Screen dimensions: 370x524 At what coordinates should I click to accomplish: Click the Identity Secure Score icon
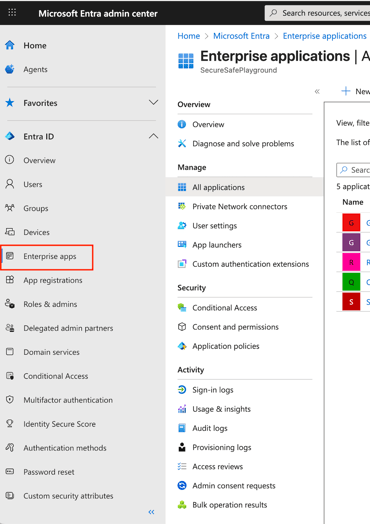[x=10, y=423]
